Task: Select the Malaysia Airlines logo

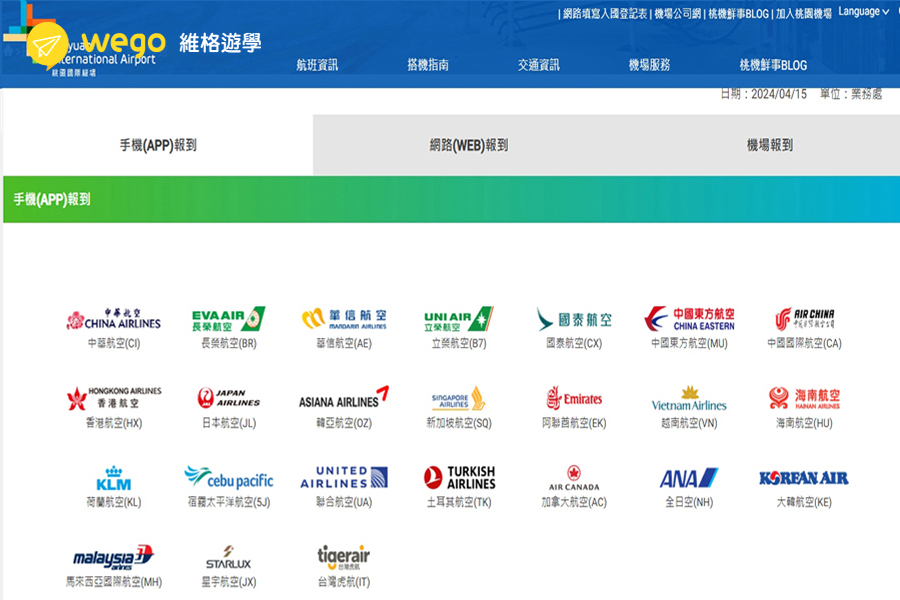Action: point(113,557)
